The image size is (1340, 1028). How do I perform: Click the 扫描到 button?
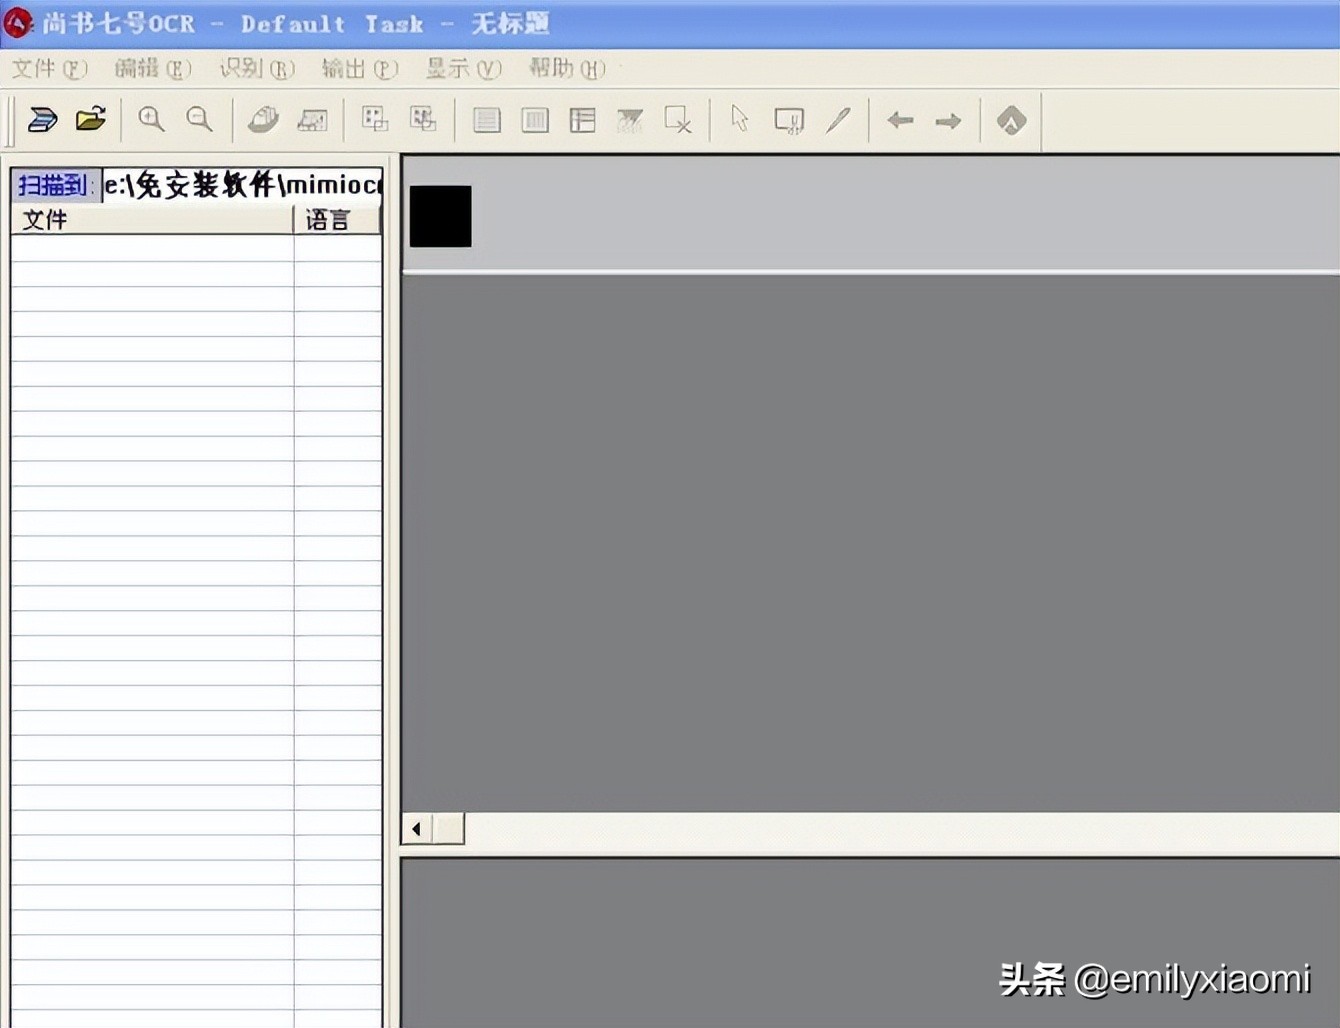(x=56, y=185)
